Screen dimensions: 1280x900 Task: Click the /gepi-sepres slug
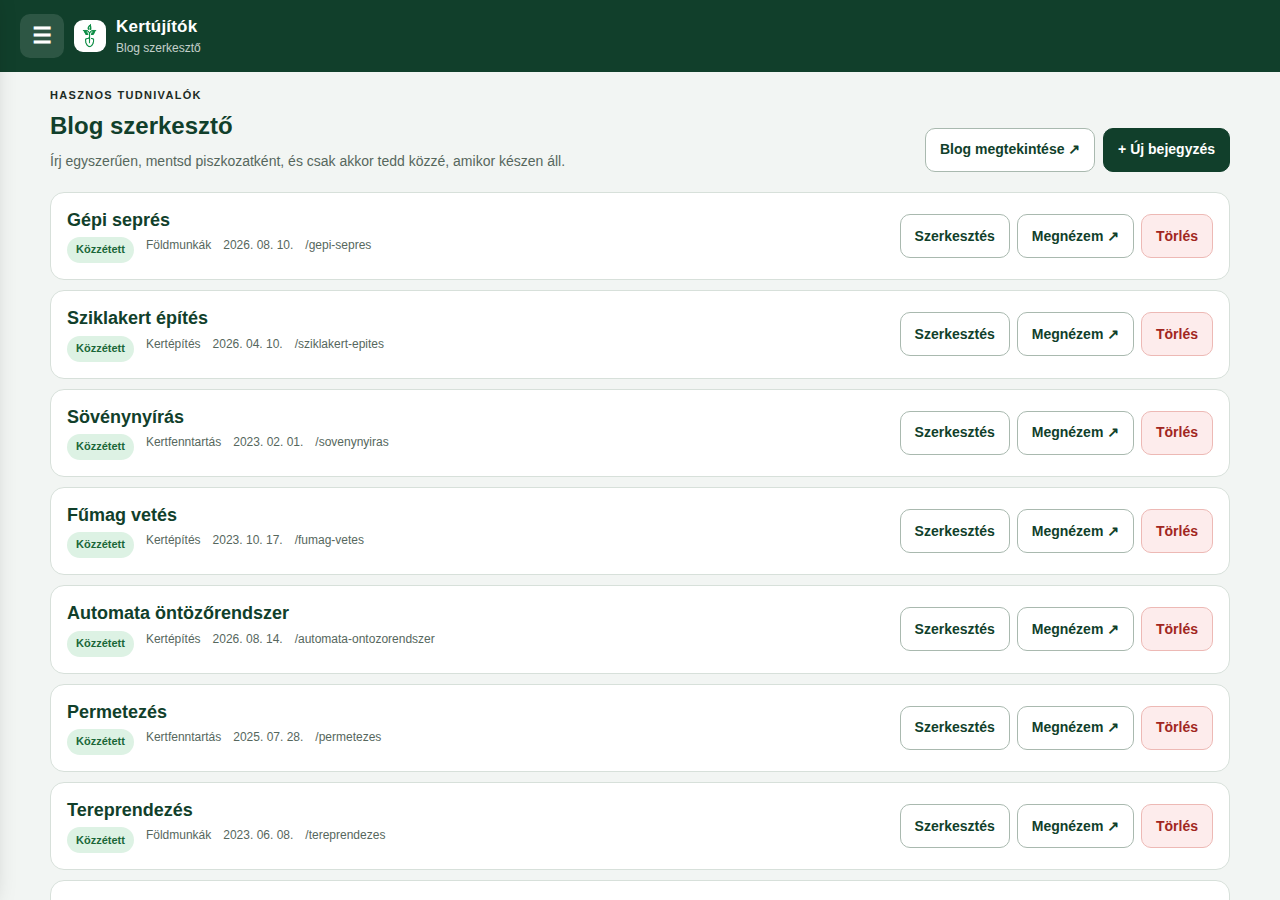coord(338,245)
